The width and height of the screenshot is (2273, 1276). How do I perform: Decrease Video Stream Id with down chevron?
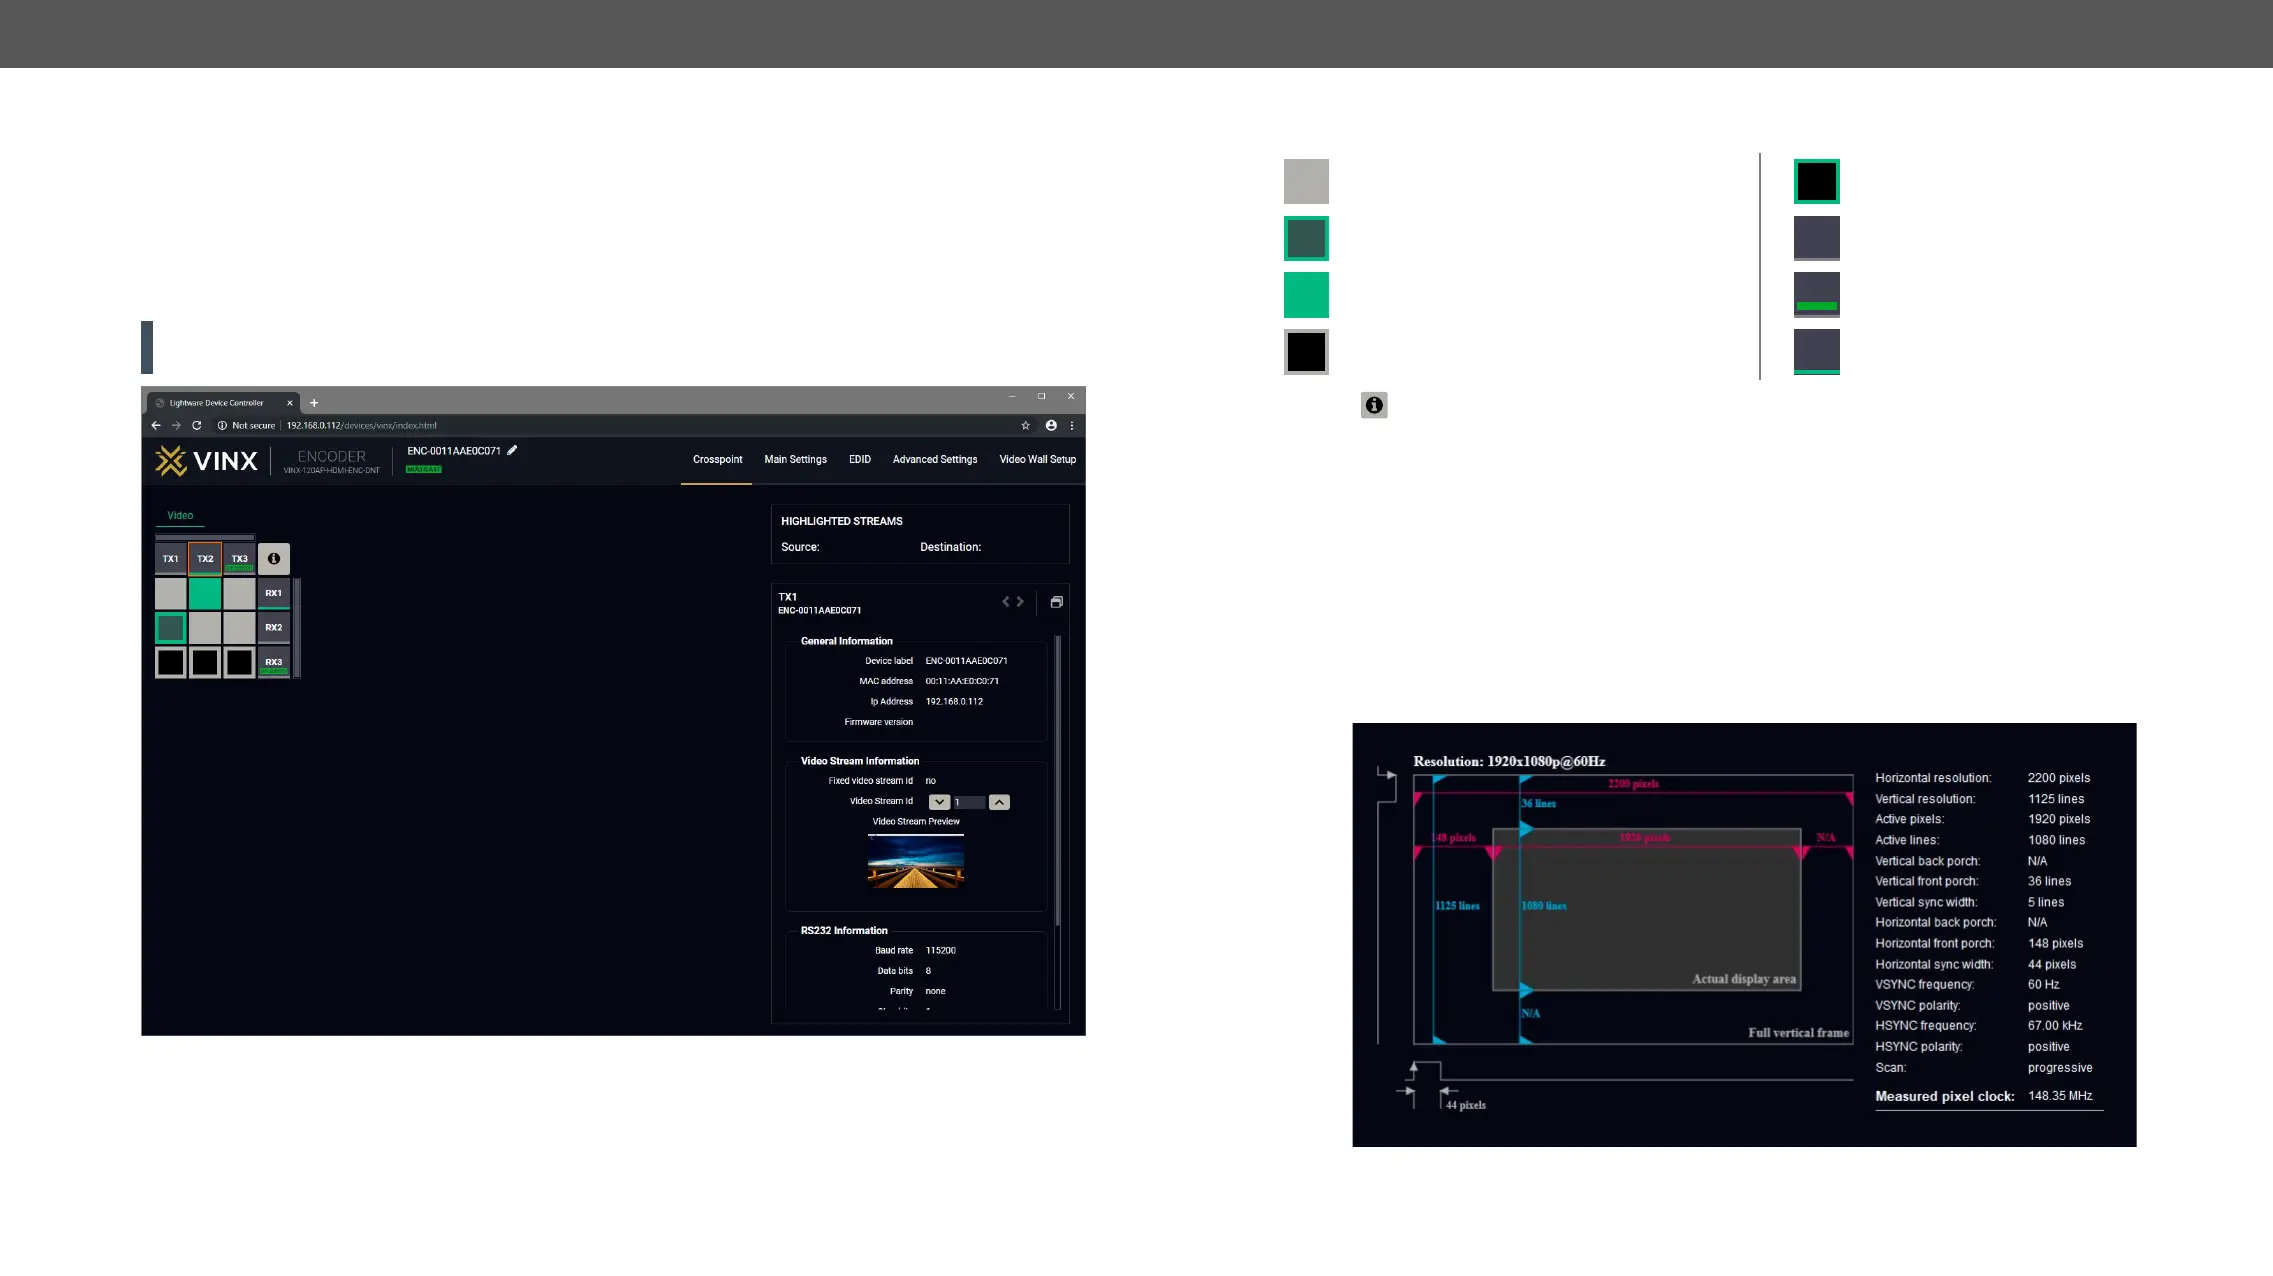coord(939,802)
